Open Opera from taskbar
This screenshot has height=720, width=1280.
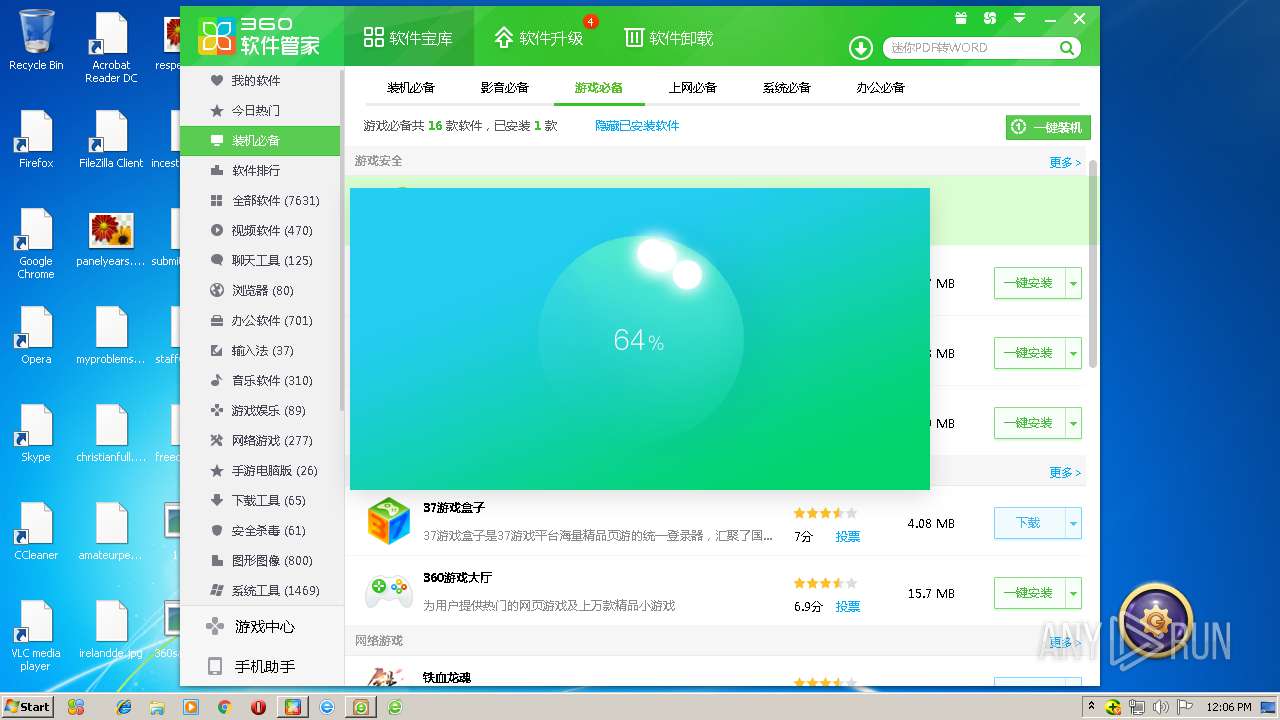259,707
